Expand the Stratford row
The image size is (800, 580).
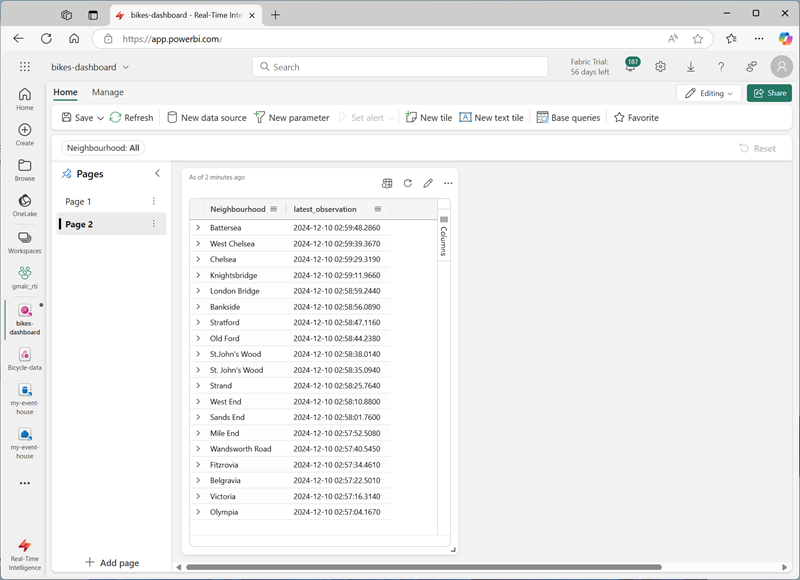(x=198, y=322)
